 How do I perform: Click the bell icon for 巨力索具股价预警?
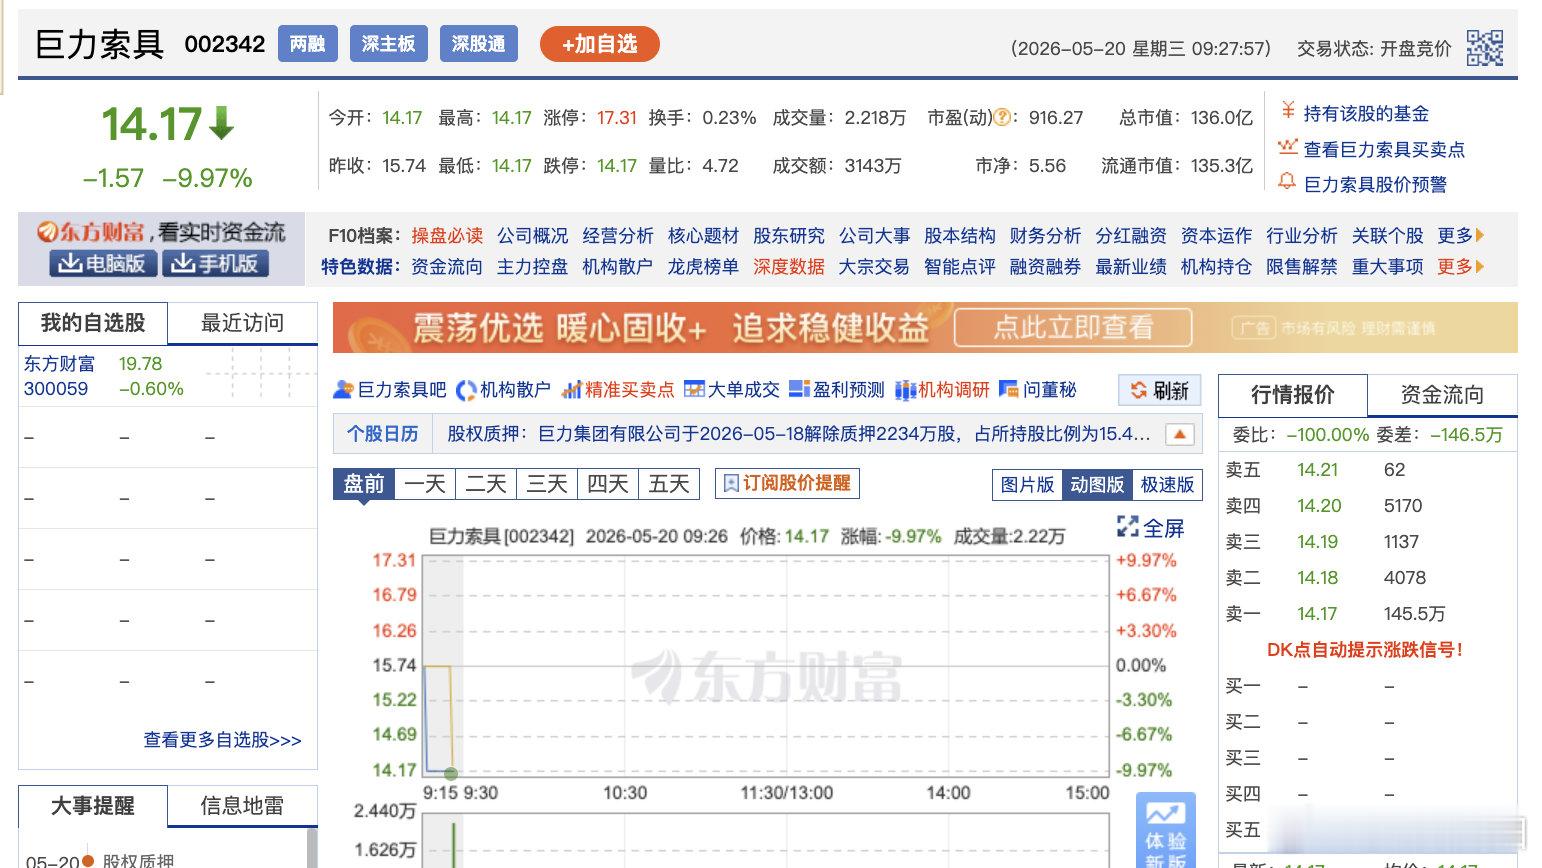tap(1288, 182)
